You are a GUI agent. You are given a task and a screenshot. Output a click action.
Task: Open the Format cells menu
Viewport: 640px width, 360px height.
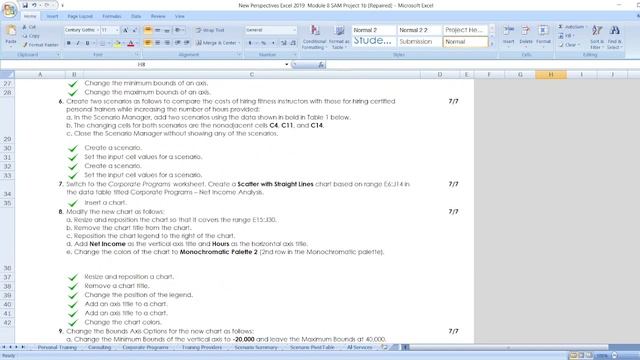543,36
